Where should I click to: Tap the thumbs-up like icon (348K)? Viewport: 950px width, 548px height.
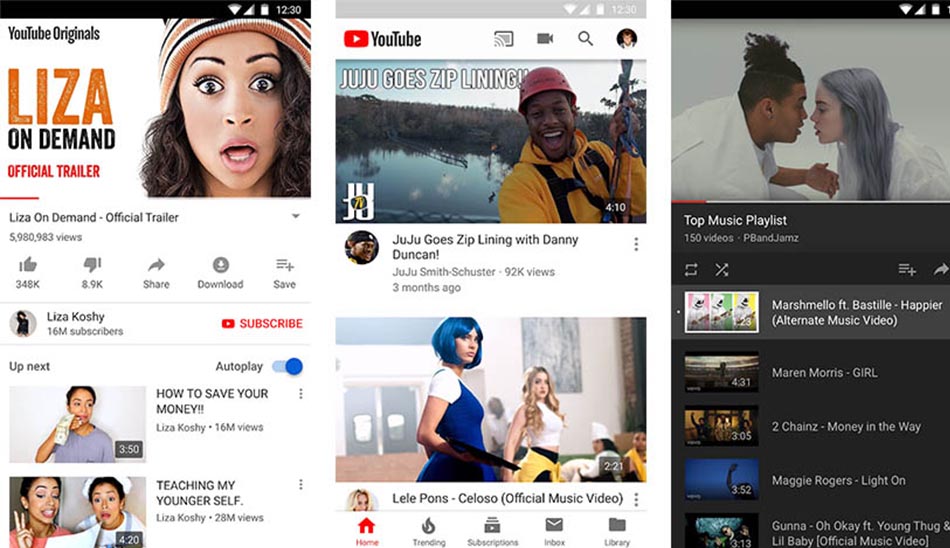click(28, 264)
